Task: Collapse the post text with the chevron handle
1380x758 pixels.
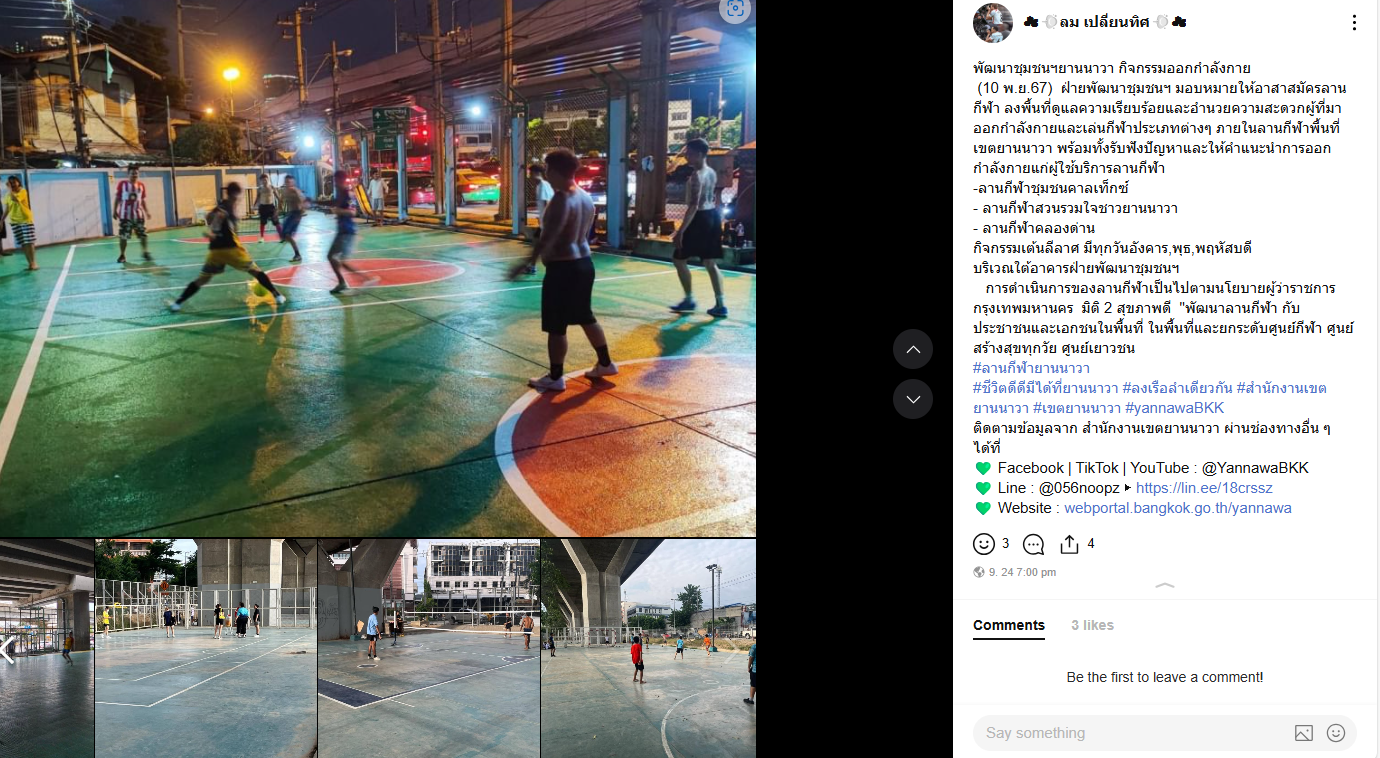Action: tap(1165, 585)
